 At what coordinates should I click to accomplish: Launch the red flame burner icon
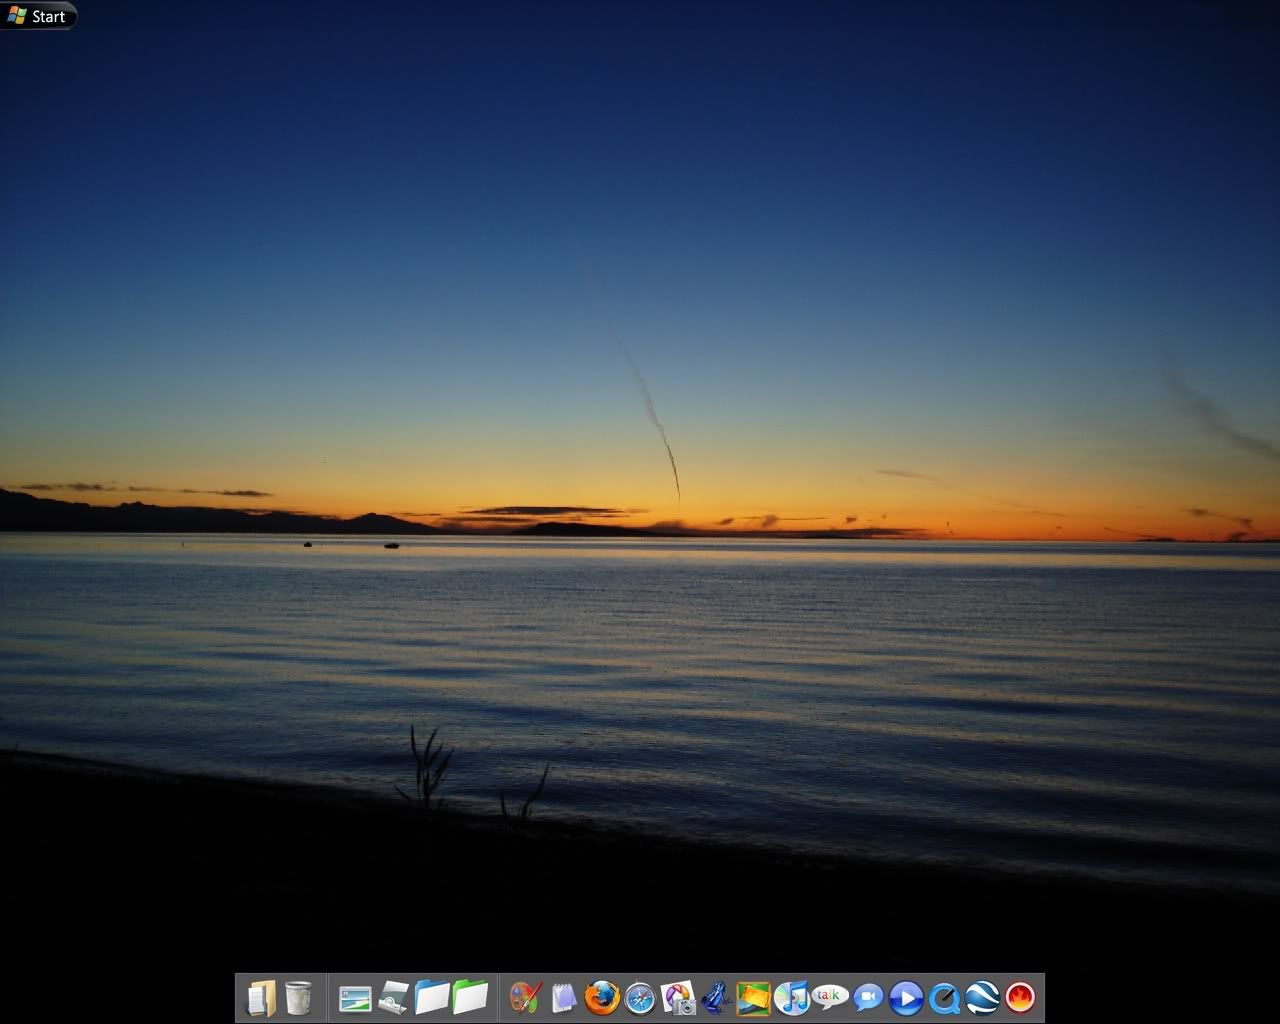[x=1020, y=998]
